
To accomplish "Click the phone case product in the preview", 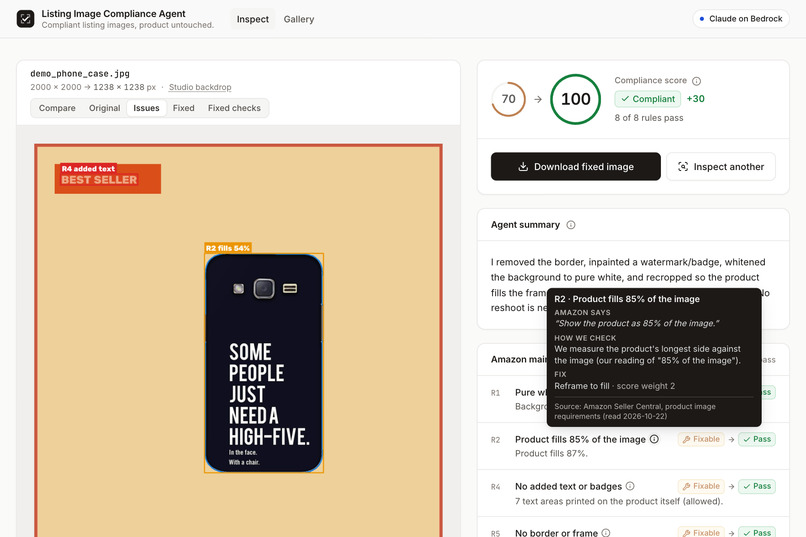I will (264, 363).
